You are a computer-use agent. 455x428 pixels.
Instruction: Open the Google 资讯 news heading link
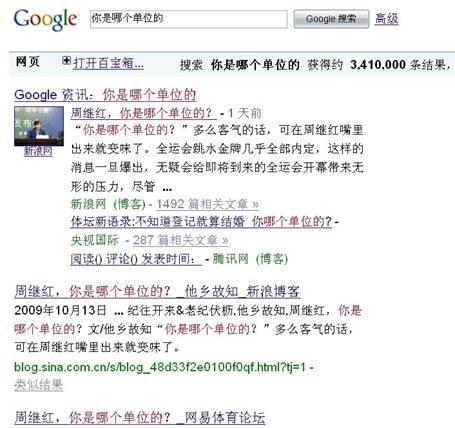[x=105, y=95]
